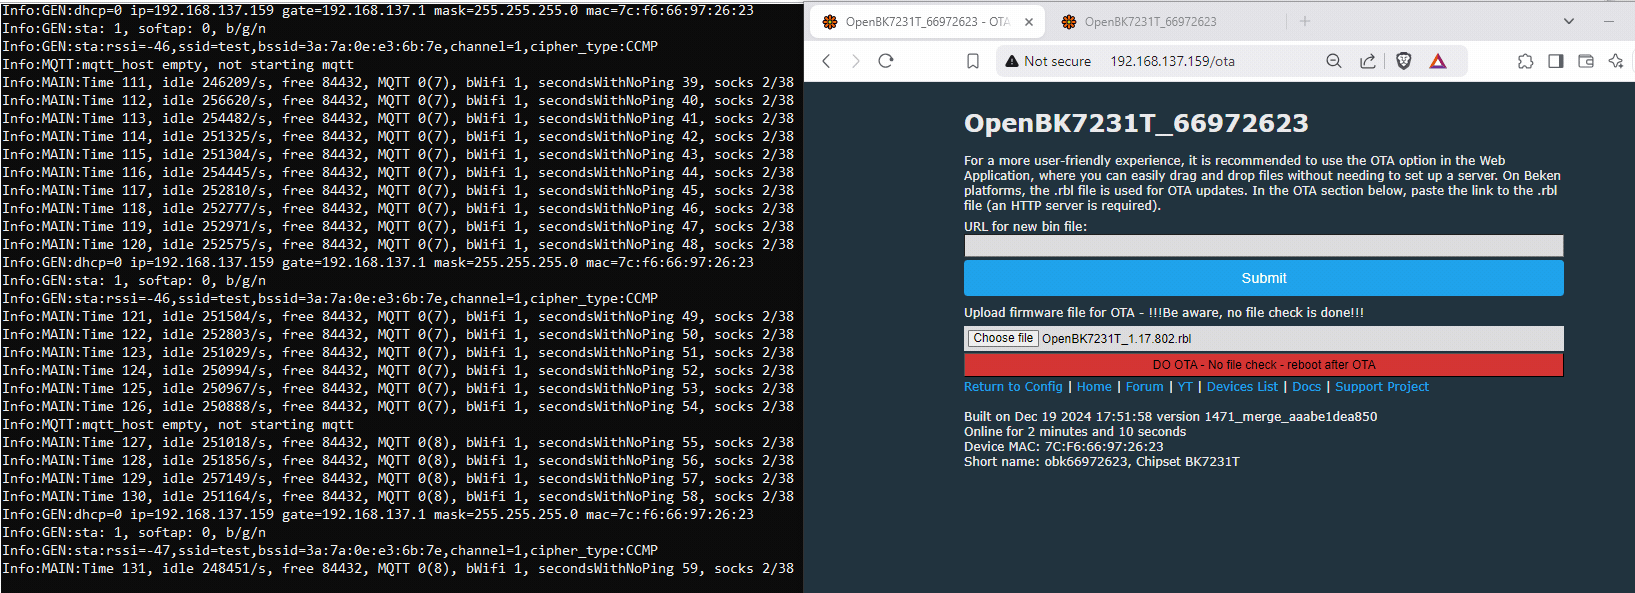Open Leo AI assistant icon
The height and width of the screenshot is (593, 1635).
(x=1615, y=61)
